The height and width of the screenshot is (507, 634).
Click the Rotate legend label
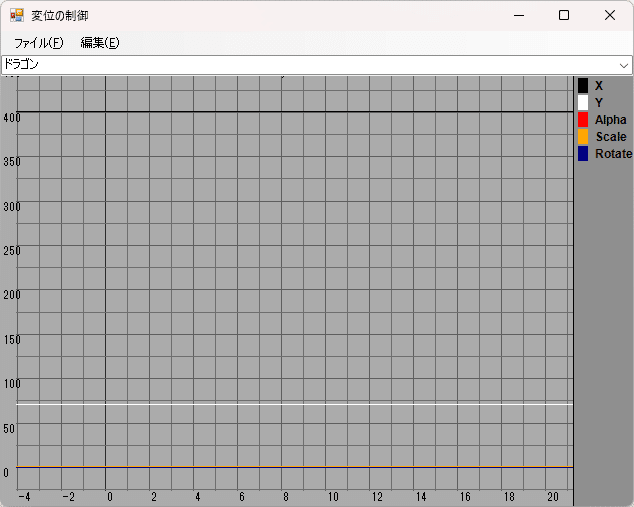pos(613,154)
